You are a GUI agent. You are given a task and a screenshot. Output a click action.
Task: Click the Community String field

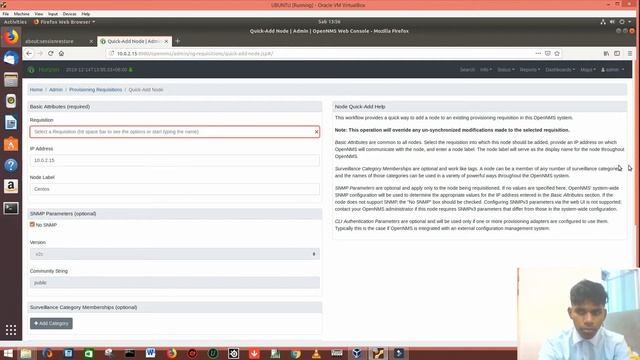pyautogui.click(x=175, y=282)
